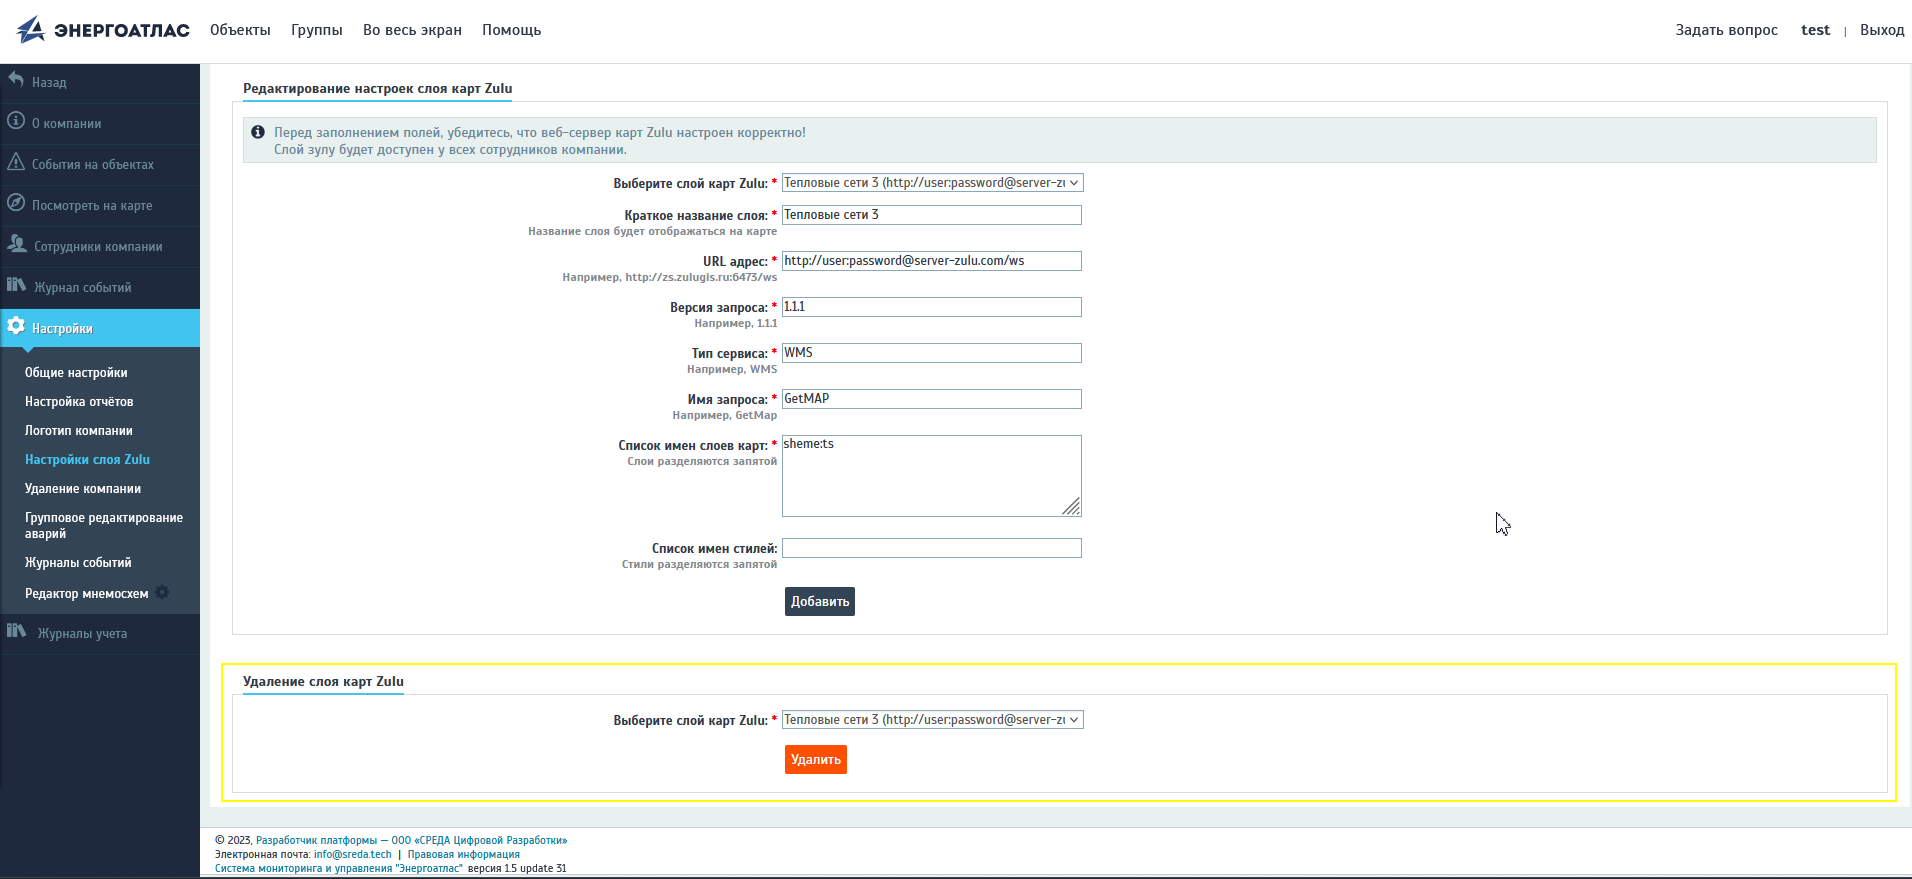Viewport: 1912px width, 879px height.
Task: Click the Энергоатлас logo icon
Action: point(31,30)
